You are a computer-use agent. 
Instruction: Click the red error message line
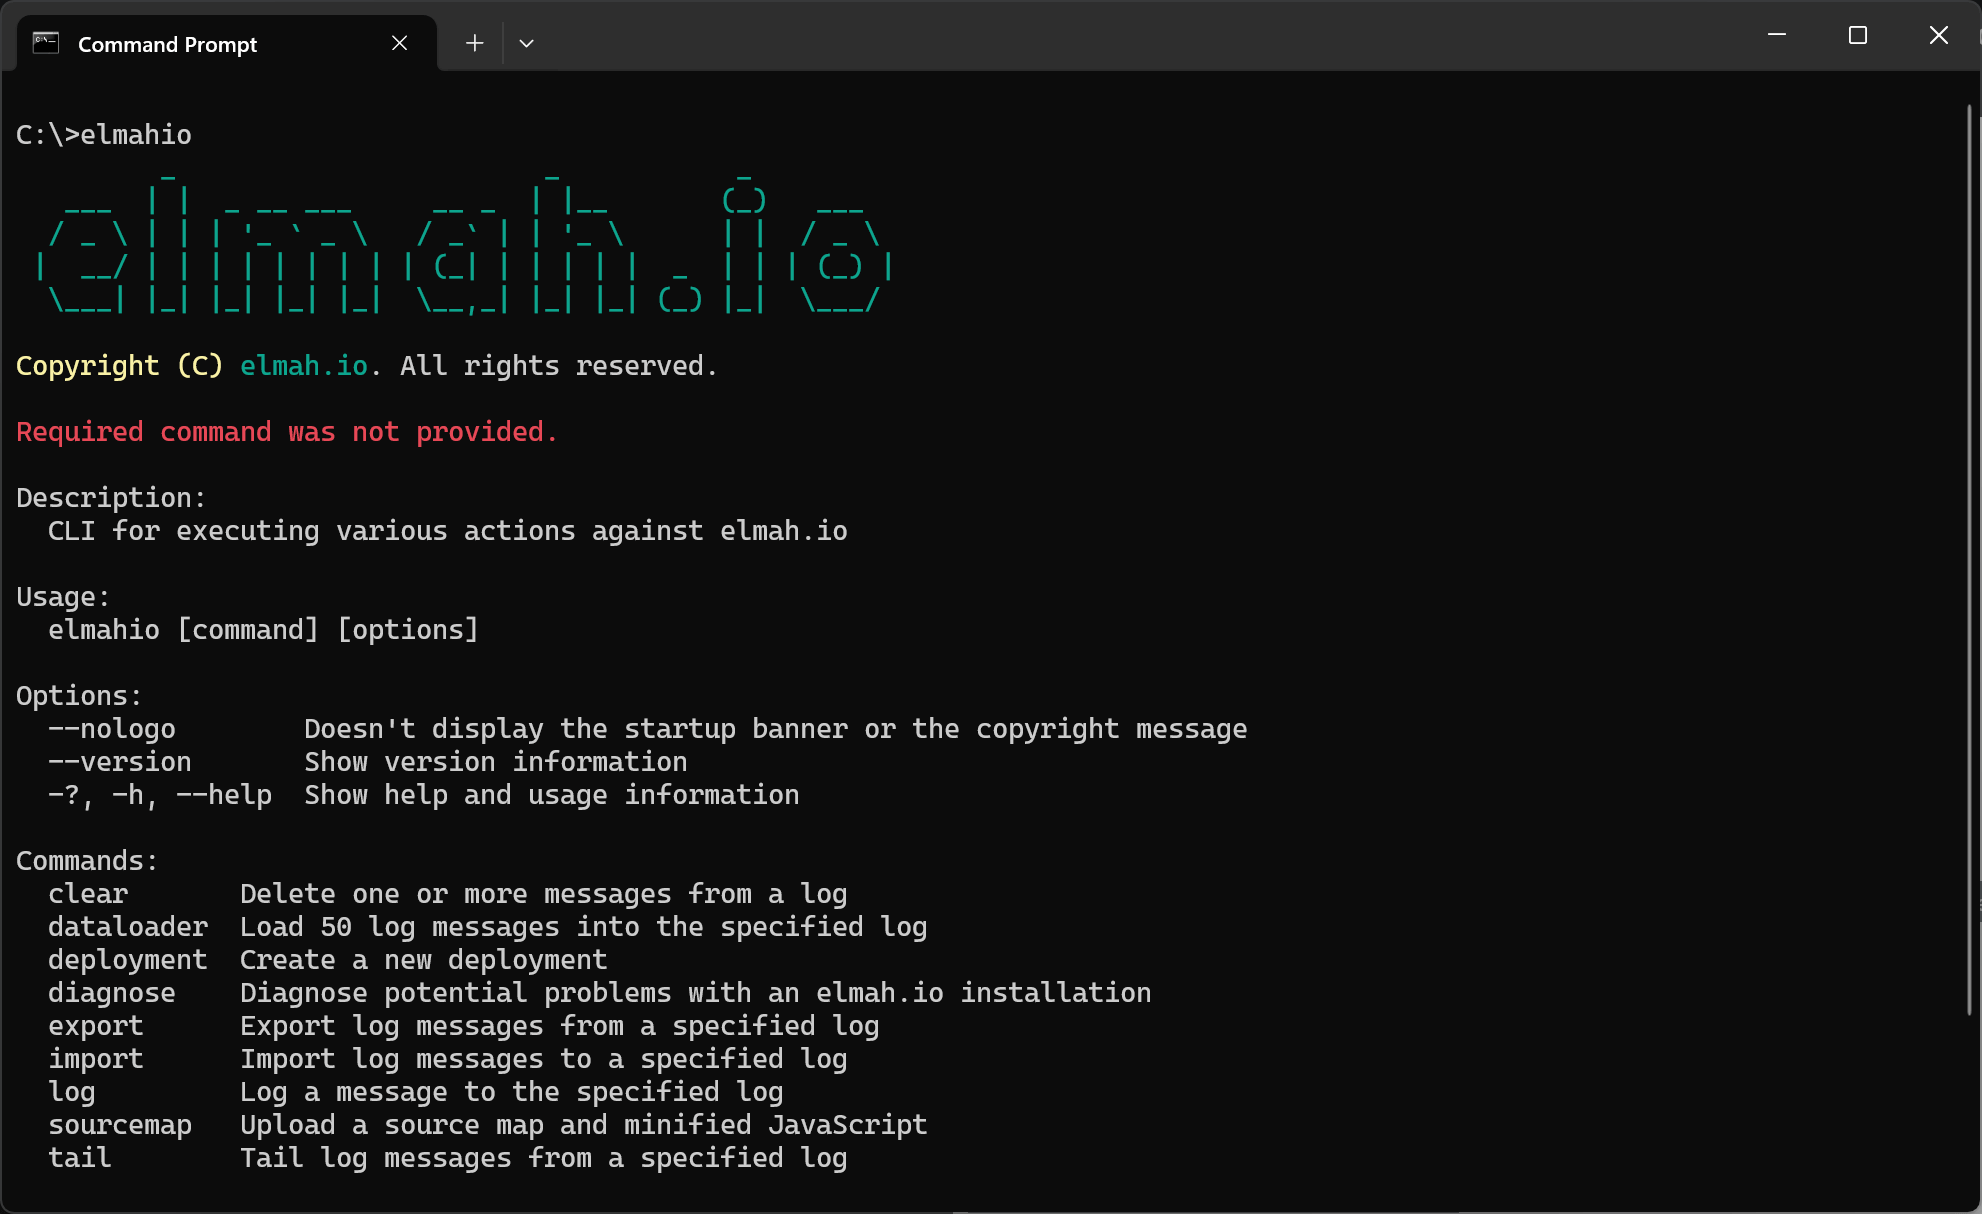coord(286,431)
